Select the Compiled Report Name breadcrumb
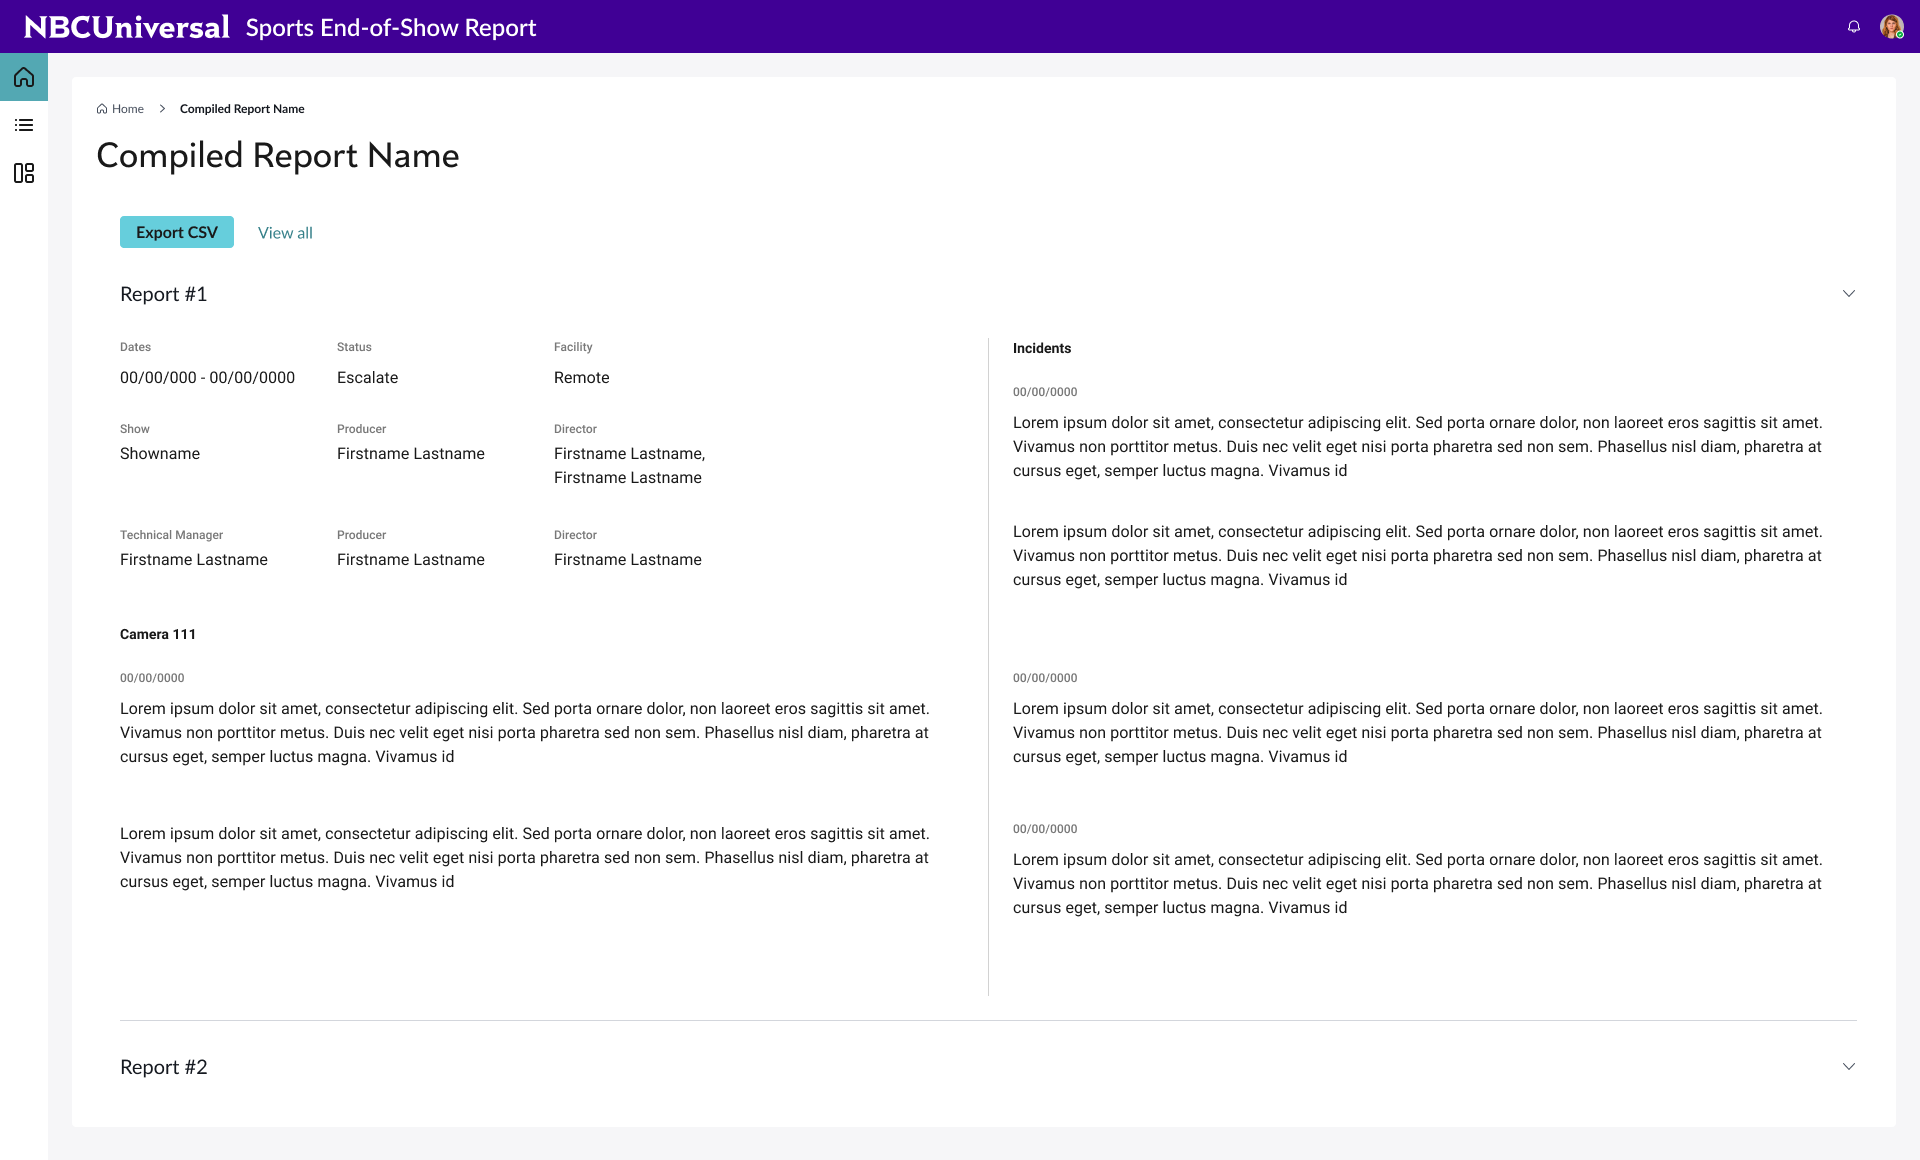The image size is (1920, 1160). click(242, 109)
